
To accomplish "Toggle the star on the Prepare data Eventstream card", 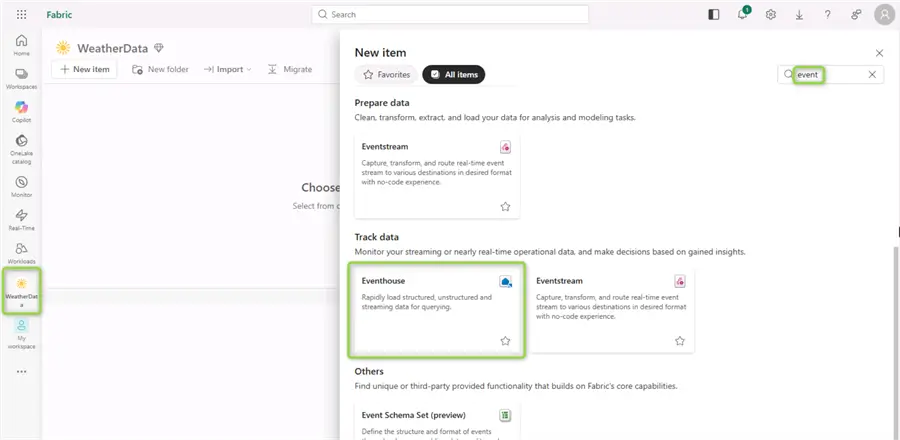I will pos(505,207).
